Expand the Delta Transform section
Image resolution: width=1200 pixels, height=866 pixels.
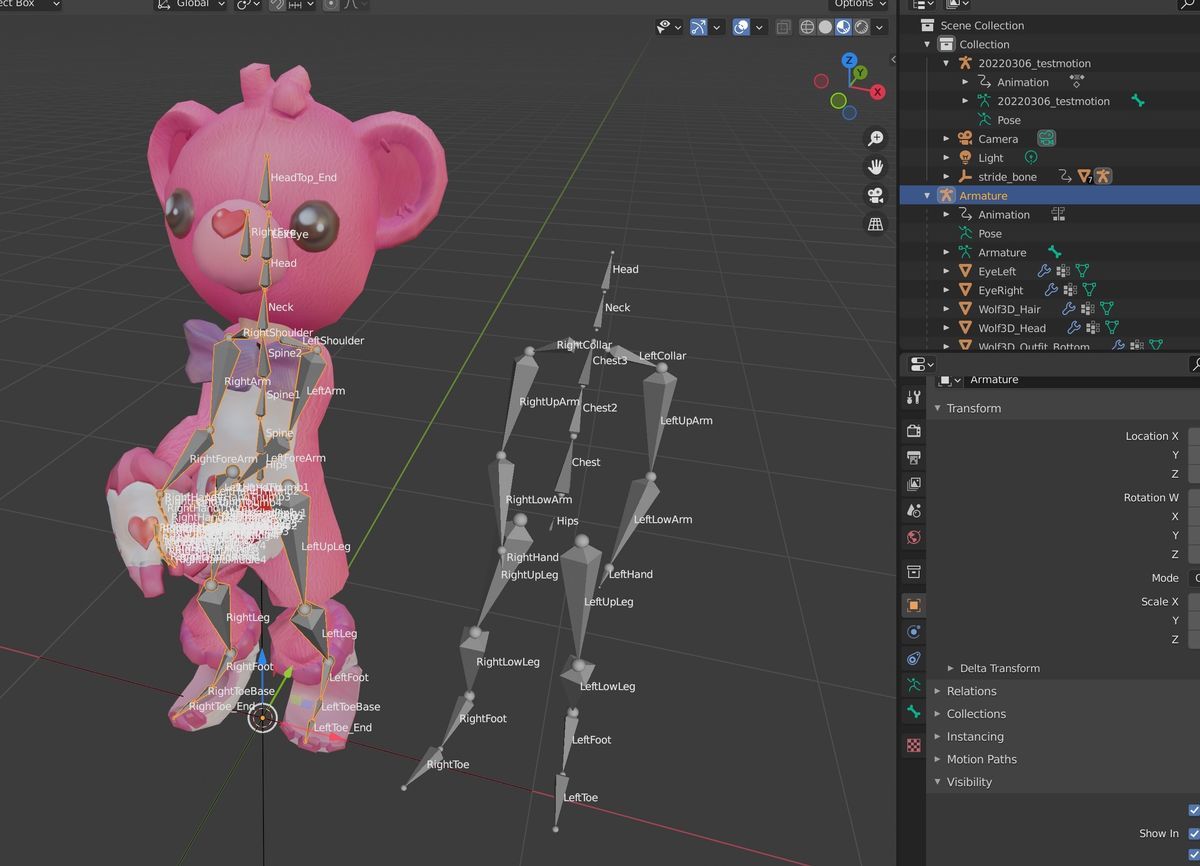[x=1000, y=668]
